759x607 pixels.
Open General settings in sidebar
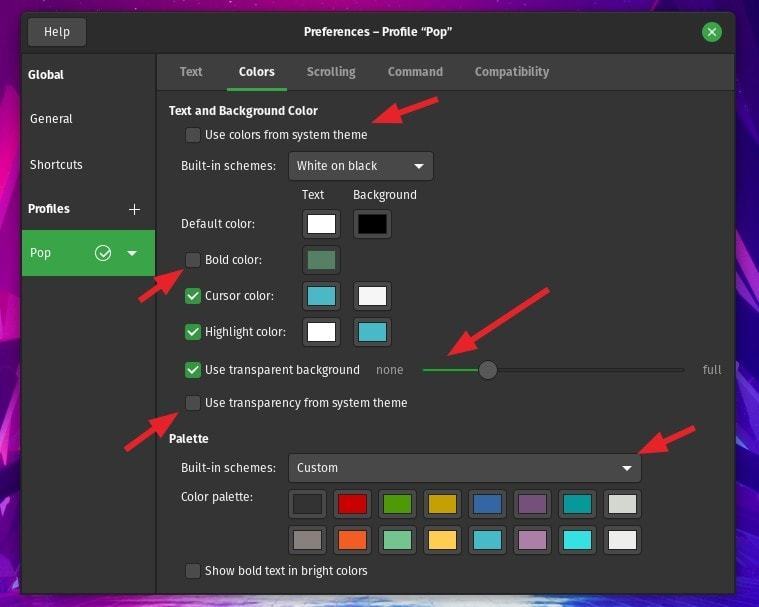[52, 119]
